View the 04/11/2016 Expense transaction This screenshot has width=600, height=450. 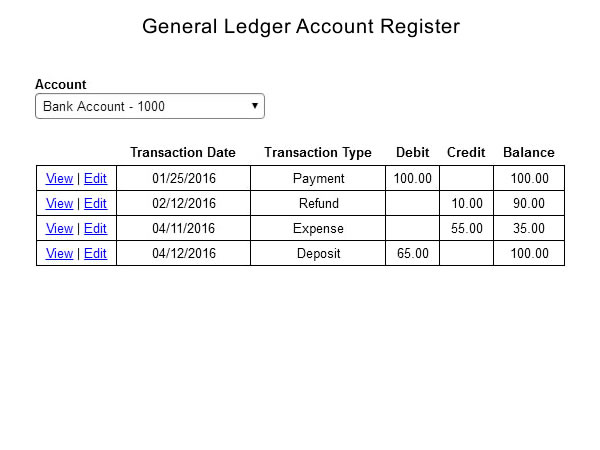[x=59, y=228]
